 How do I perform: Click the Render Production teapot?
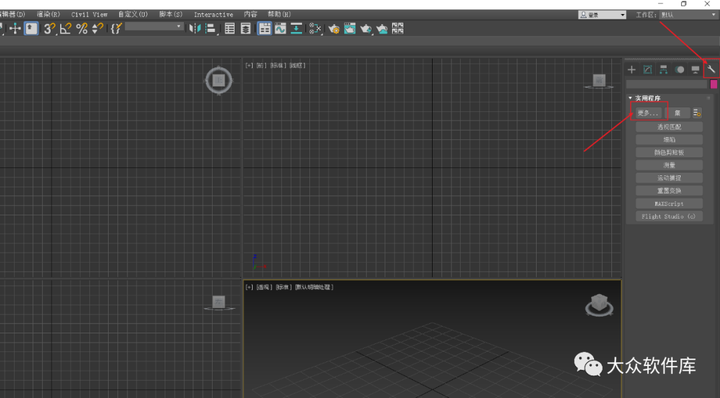point(366,29)
